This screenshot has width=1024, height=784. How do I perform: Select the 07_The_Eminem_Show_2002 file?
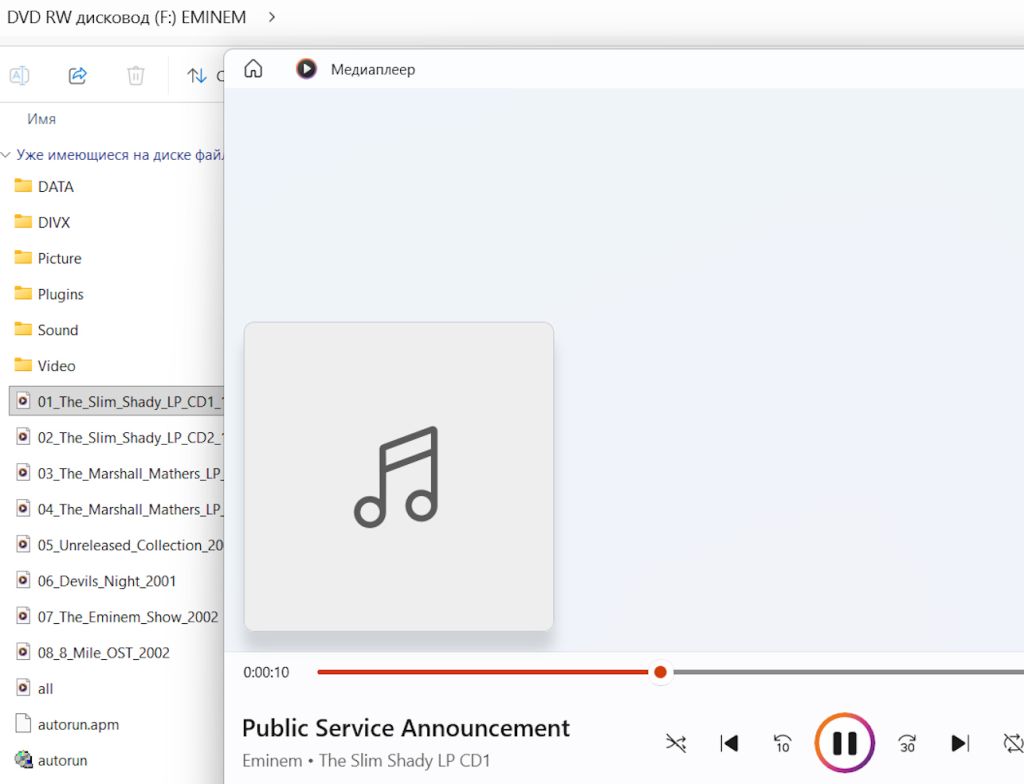click(x=117, y=617)
